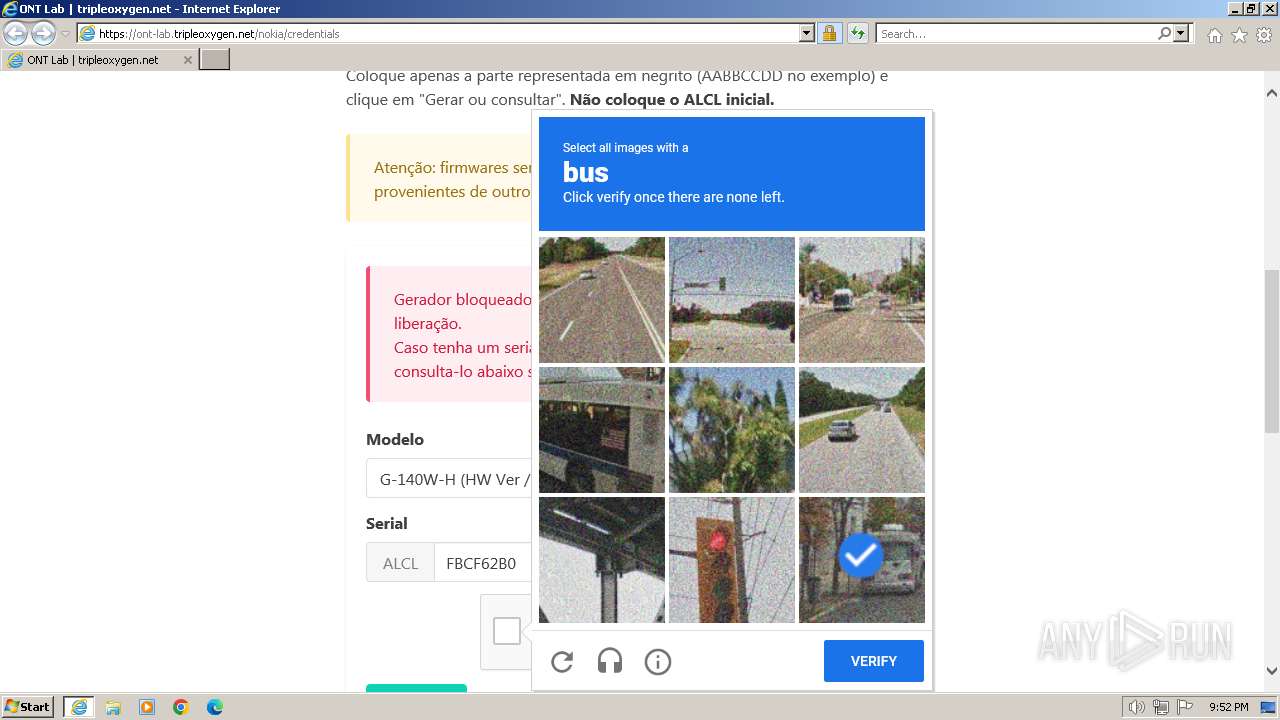Click the 'bus' challenge heading
The image size is (1280, 720).
[x=586, y=172]
